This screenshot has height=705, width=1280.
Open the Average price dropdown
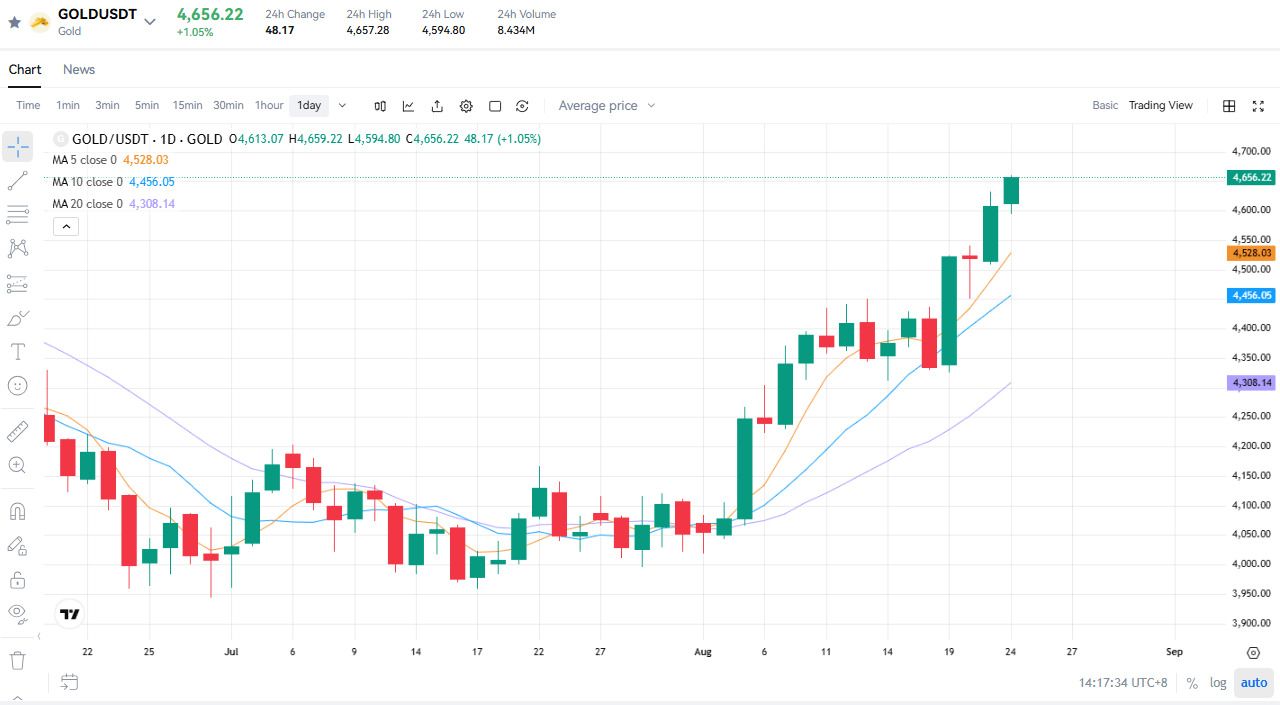point(607,106)
